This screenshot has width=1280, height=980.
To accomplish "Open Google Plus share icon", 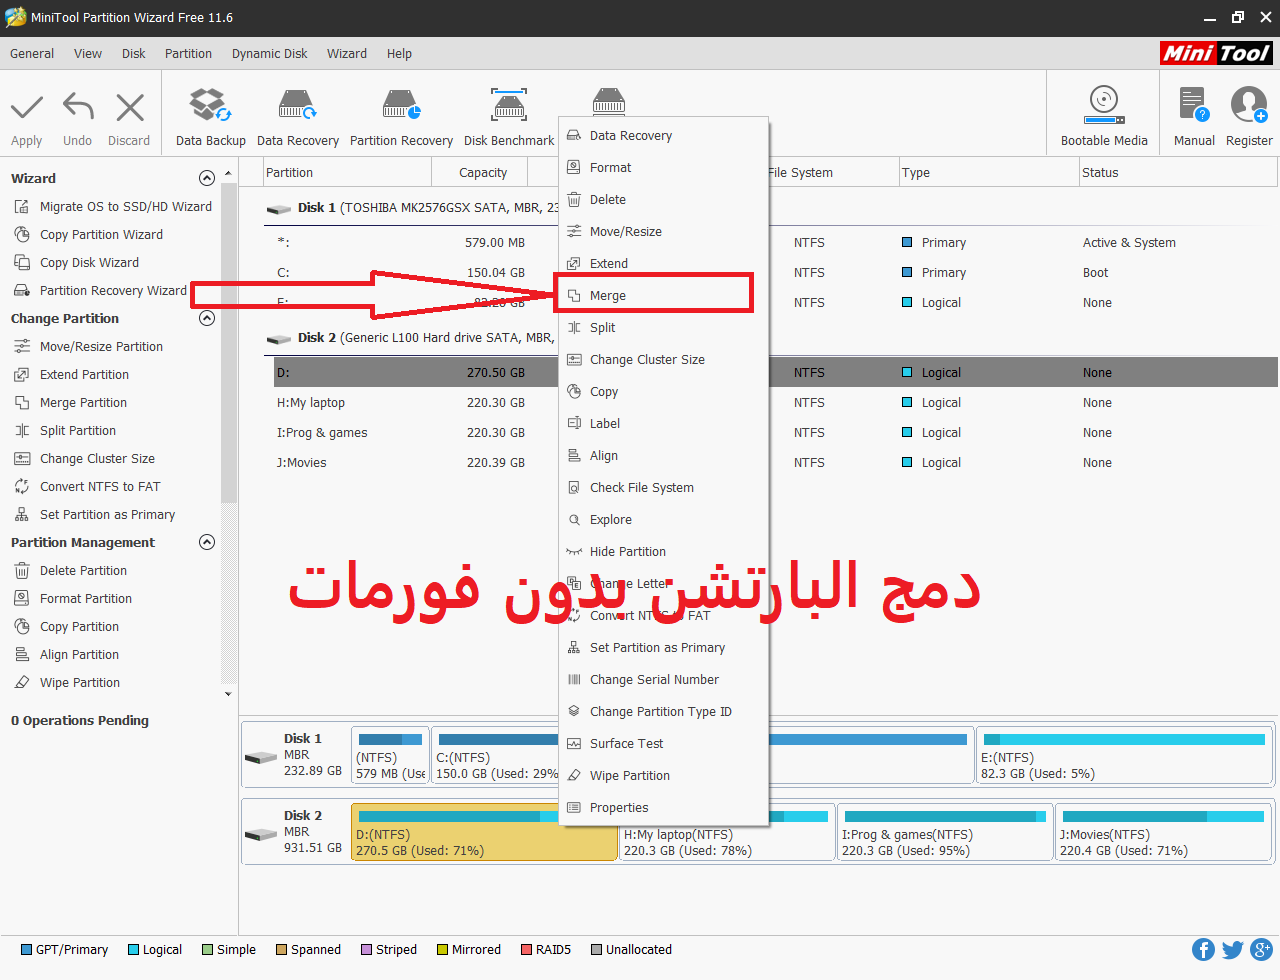I will pos(1262,949).
